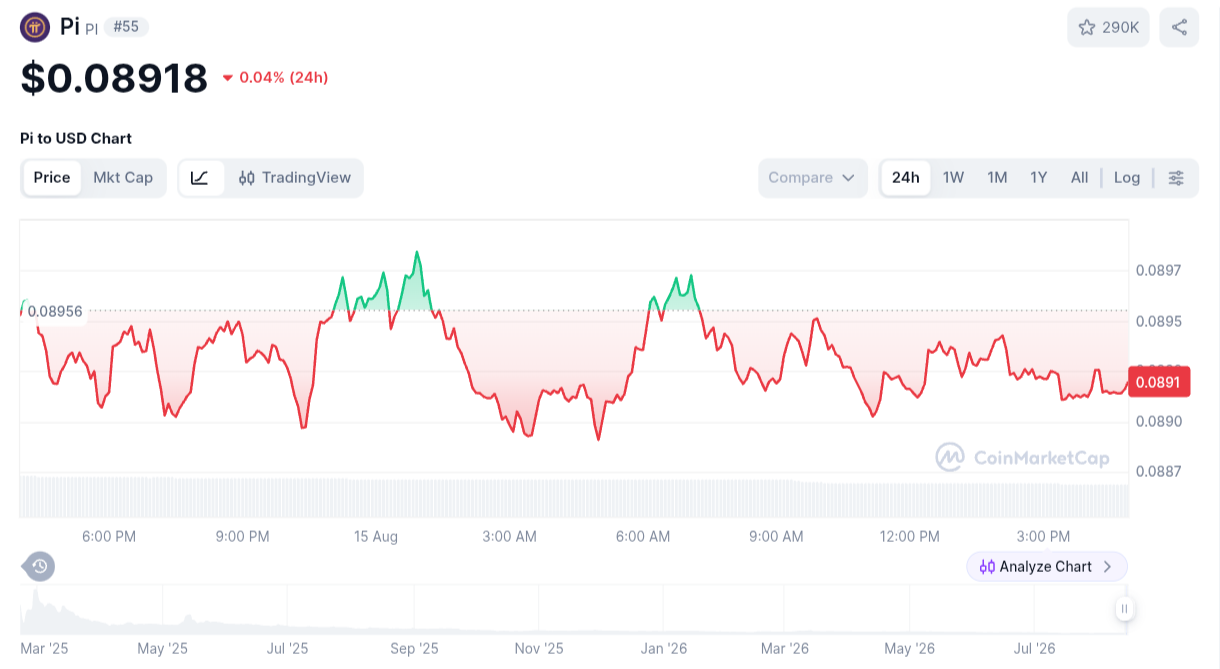Choose the 24h time range
The image size is (1220, 669).
click(906, 178)
